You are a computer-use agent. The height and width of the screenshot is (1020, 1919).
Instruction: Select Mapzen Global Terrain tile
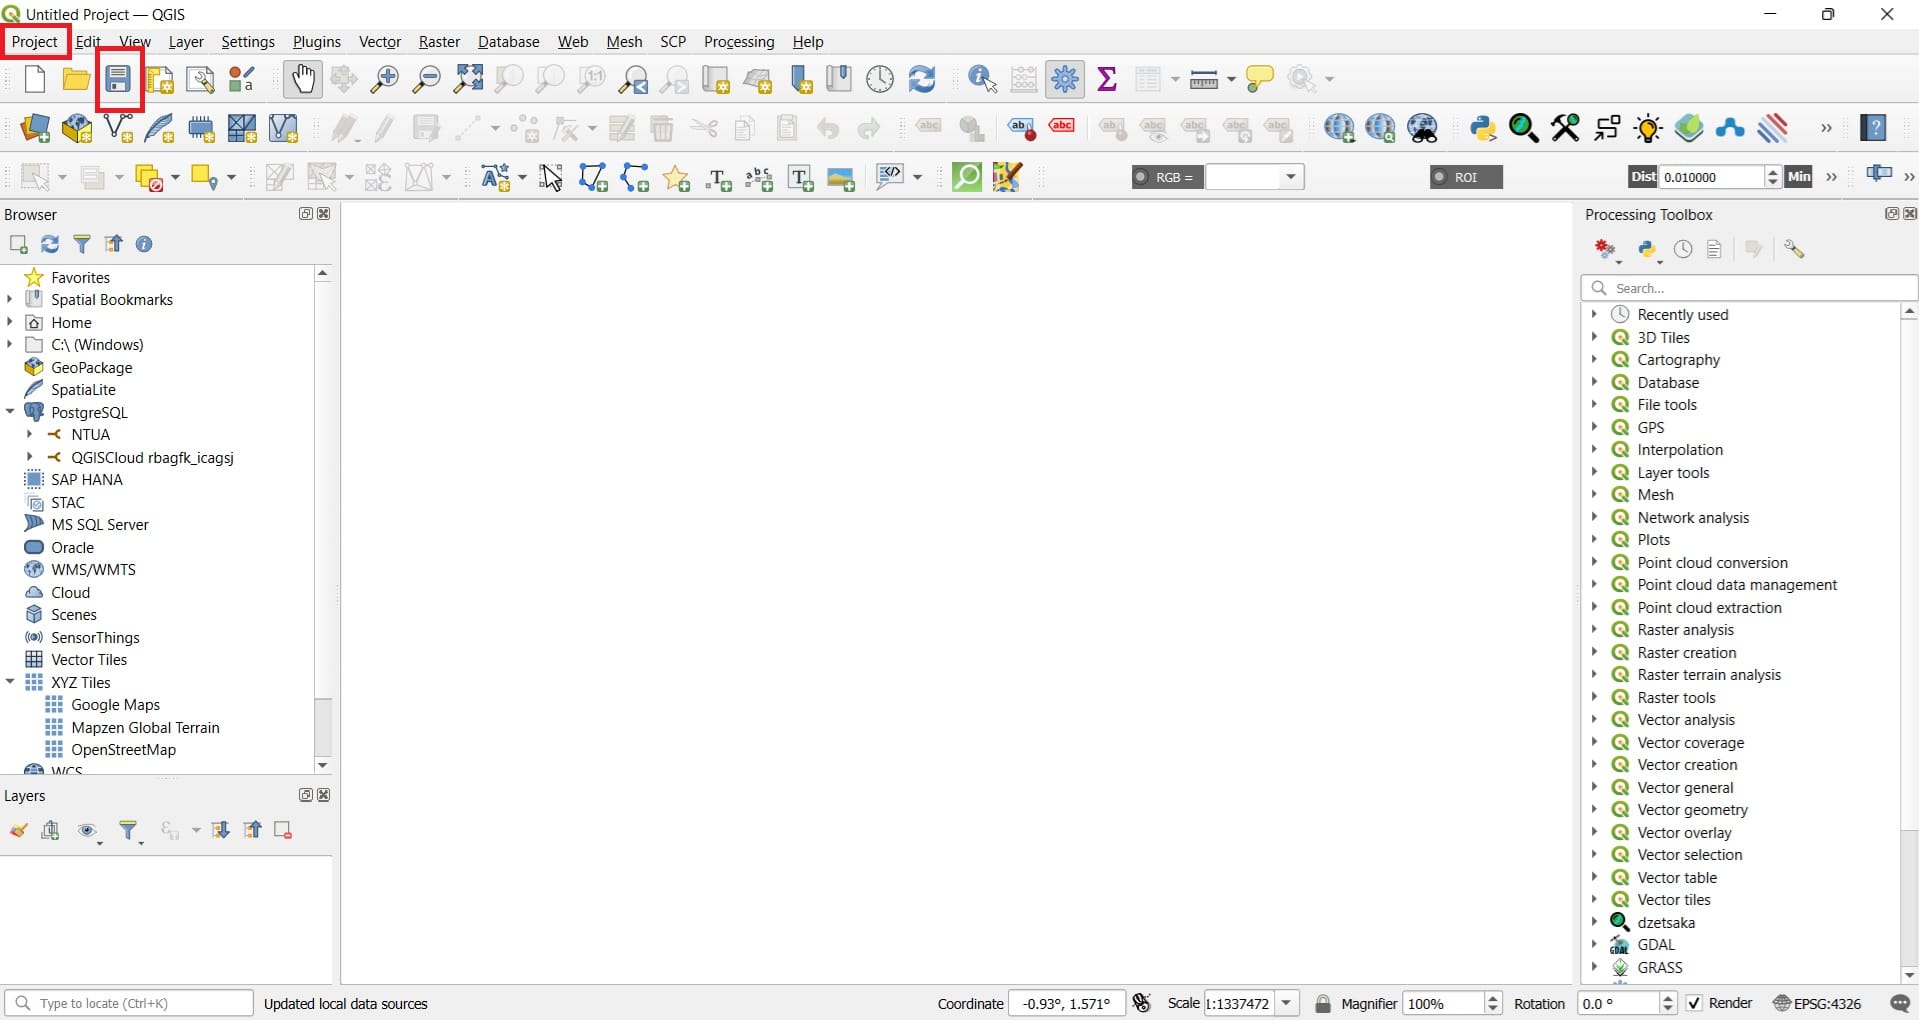pos(145,727)
